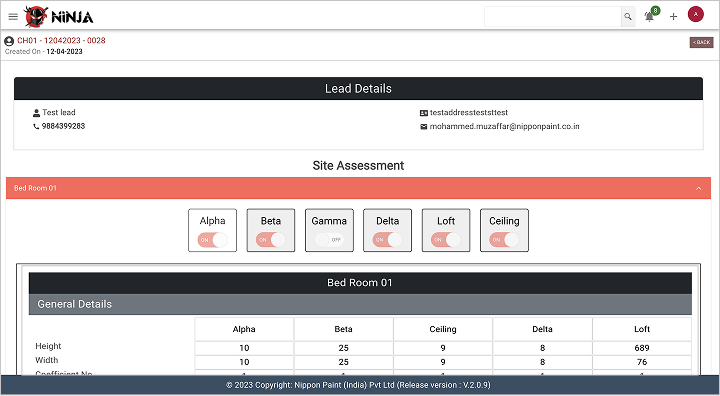Open the hamburger navigation menu
Screen dimensions: 720x396
click(13, 17)
